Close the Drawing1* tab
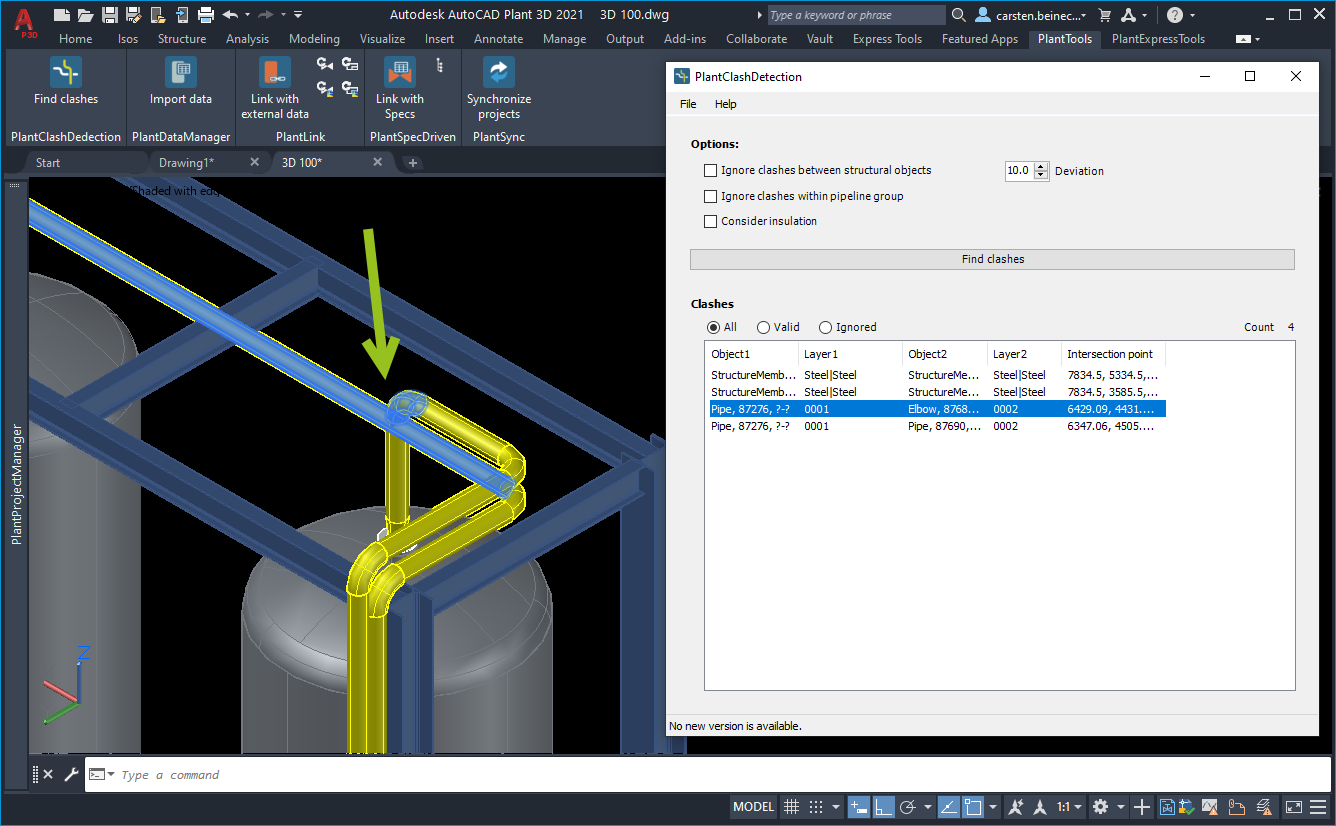This screenshot has width=1336, height=826. [x=254, y=162]
